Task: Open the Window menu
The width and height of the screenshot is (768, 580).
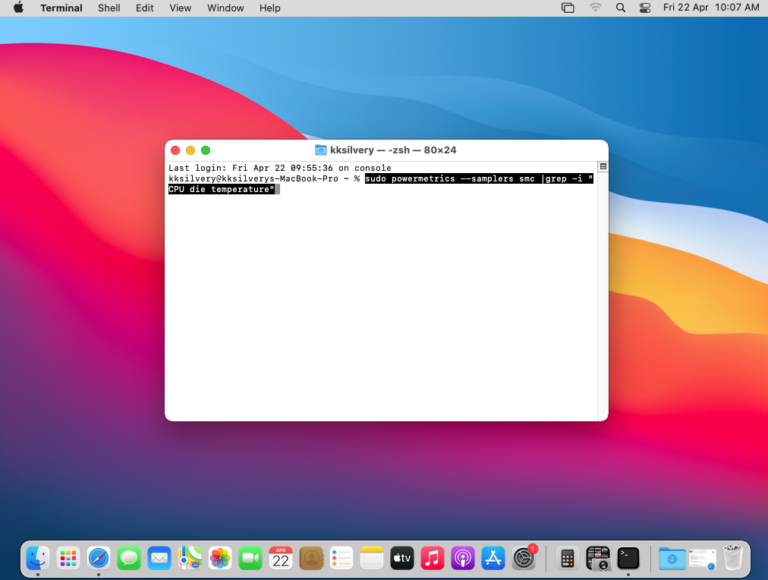Action: tap(225, 8)
